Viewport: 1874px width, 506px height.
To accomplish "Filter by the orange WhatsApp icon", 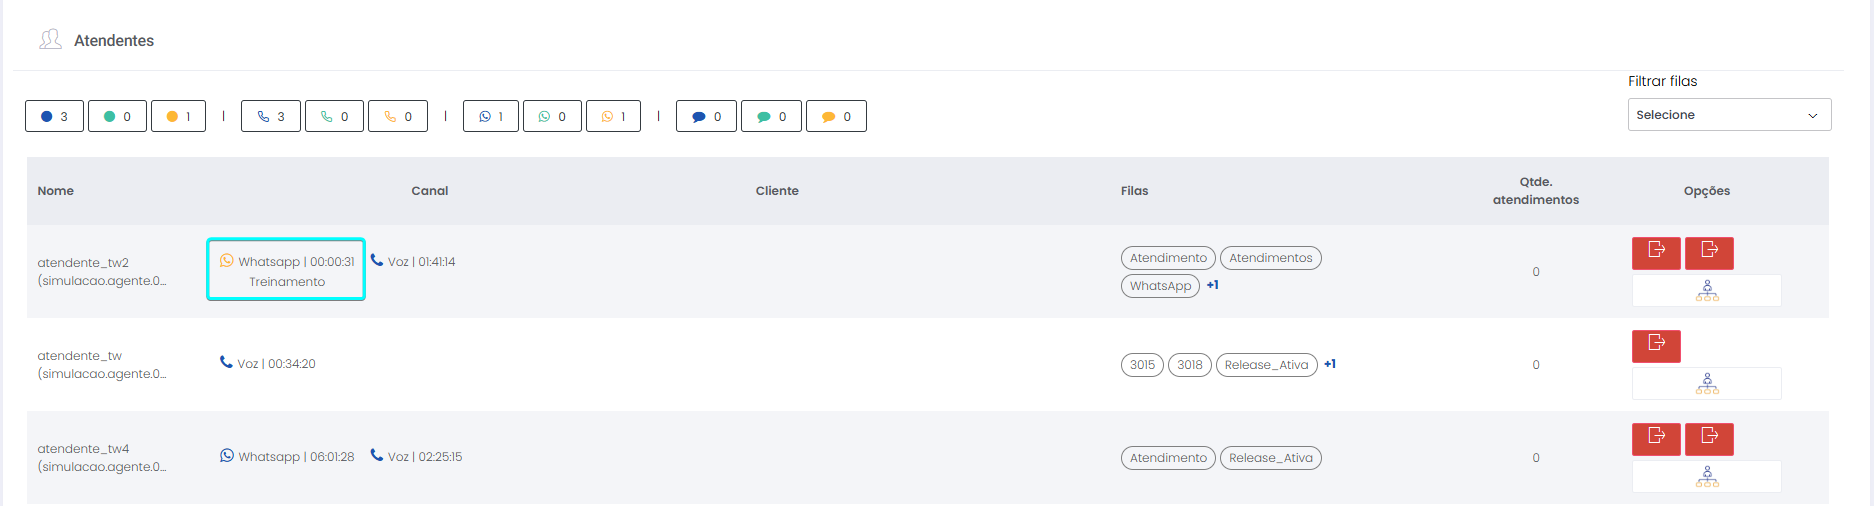I will pos(613,116).
